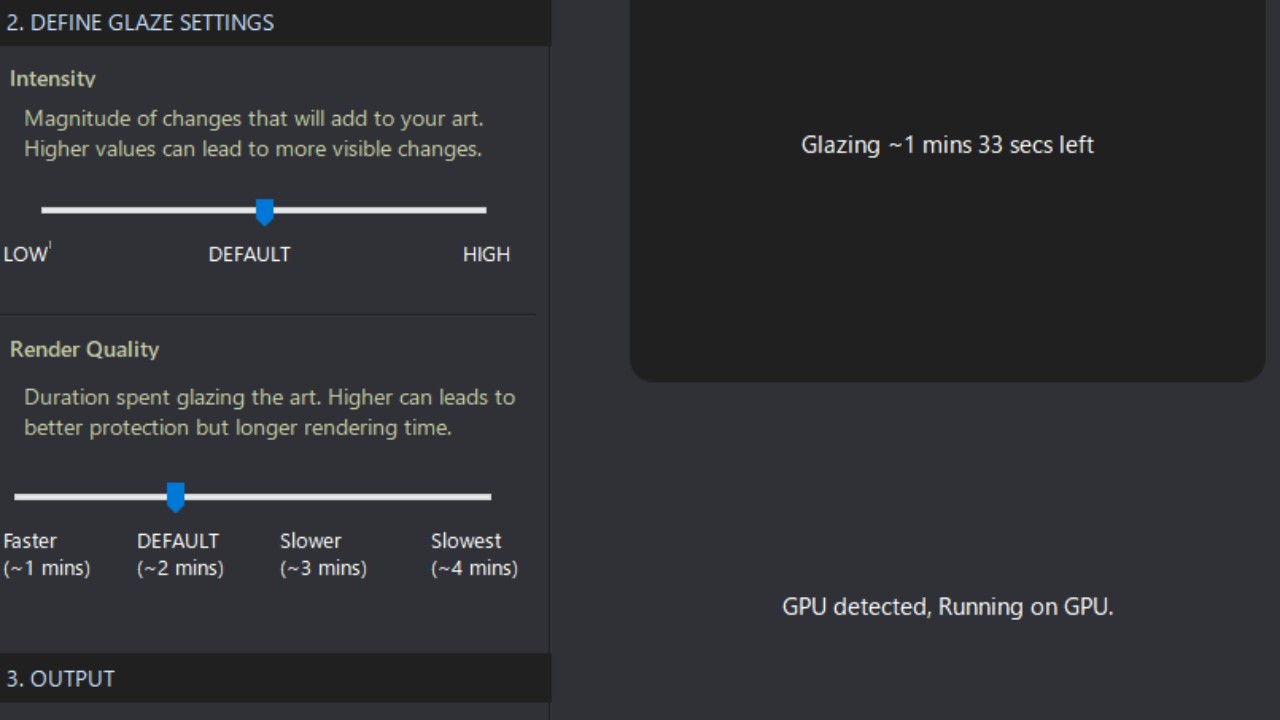This screenshot has height=720, width=1280.
Task: Click the Render Quality heading
Action: tap(84, 349)
